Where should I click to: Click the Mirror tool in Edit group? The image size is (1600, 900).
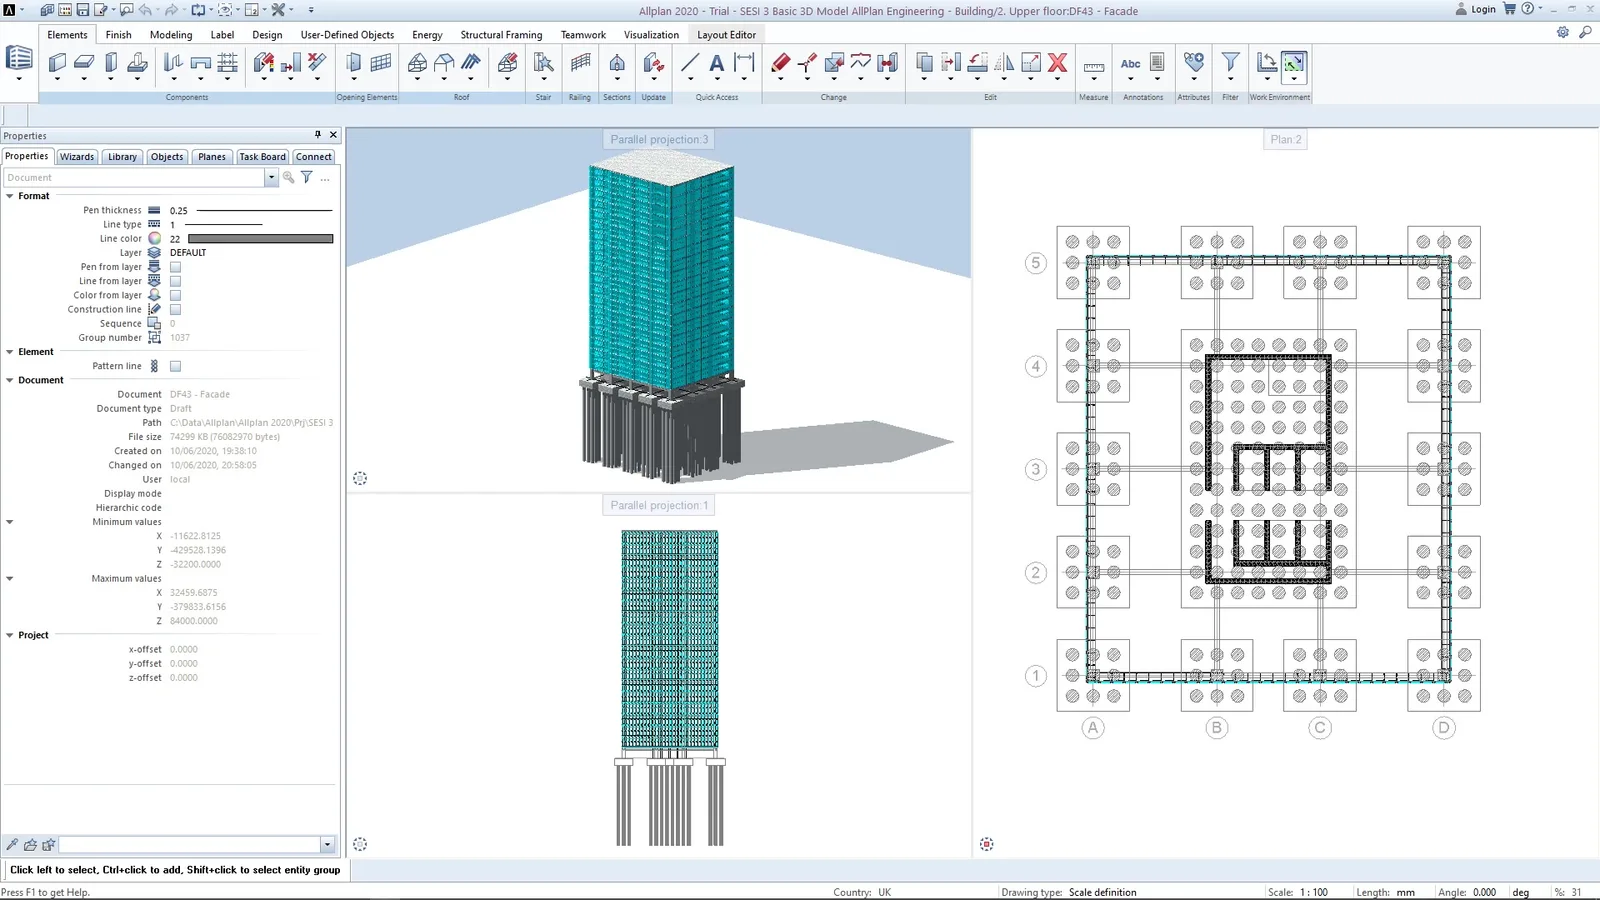(x=1004, y=63)
